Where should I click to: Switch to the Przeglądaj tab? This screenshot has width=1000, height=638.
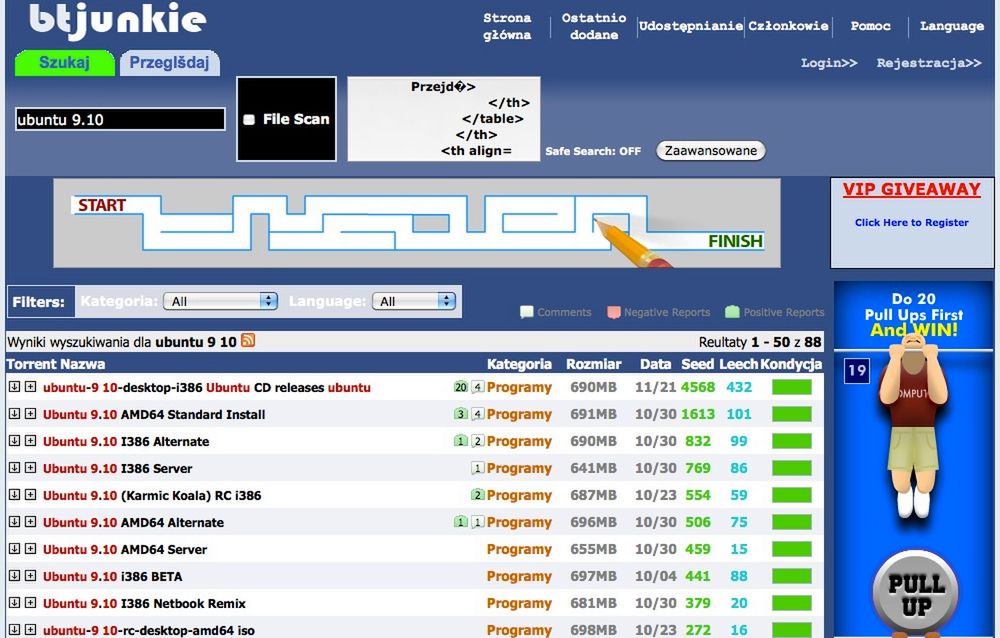click(169, 63)
